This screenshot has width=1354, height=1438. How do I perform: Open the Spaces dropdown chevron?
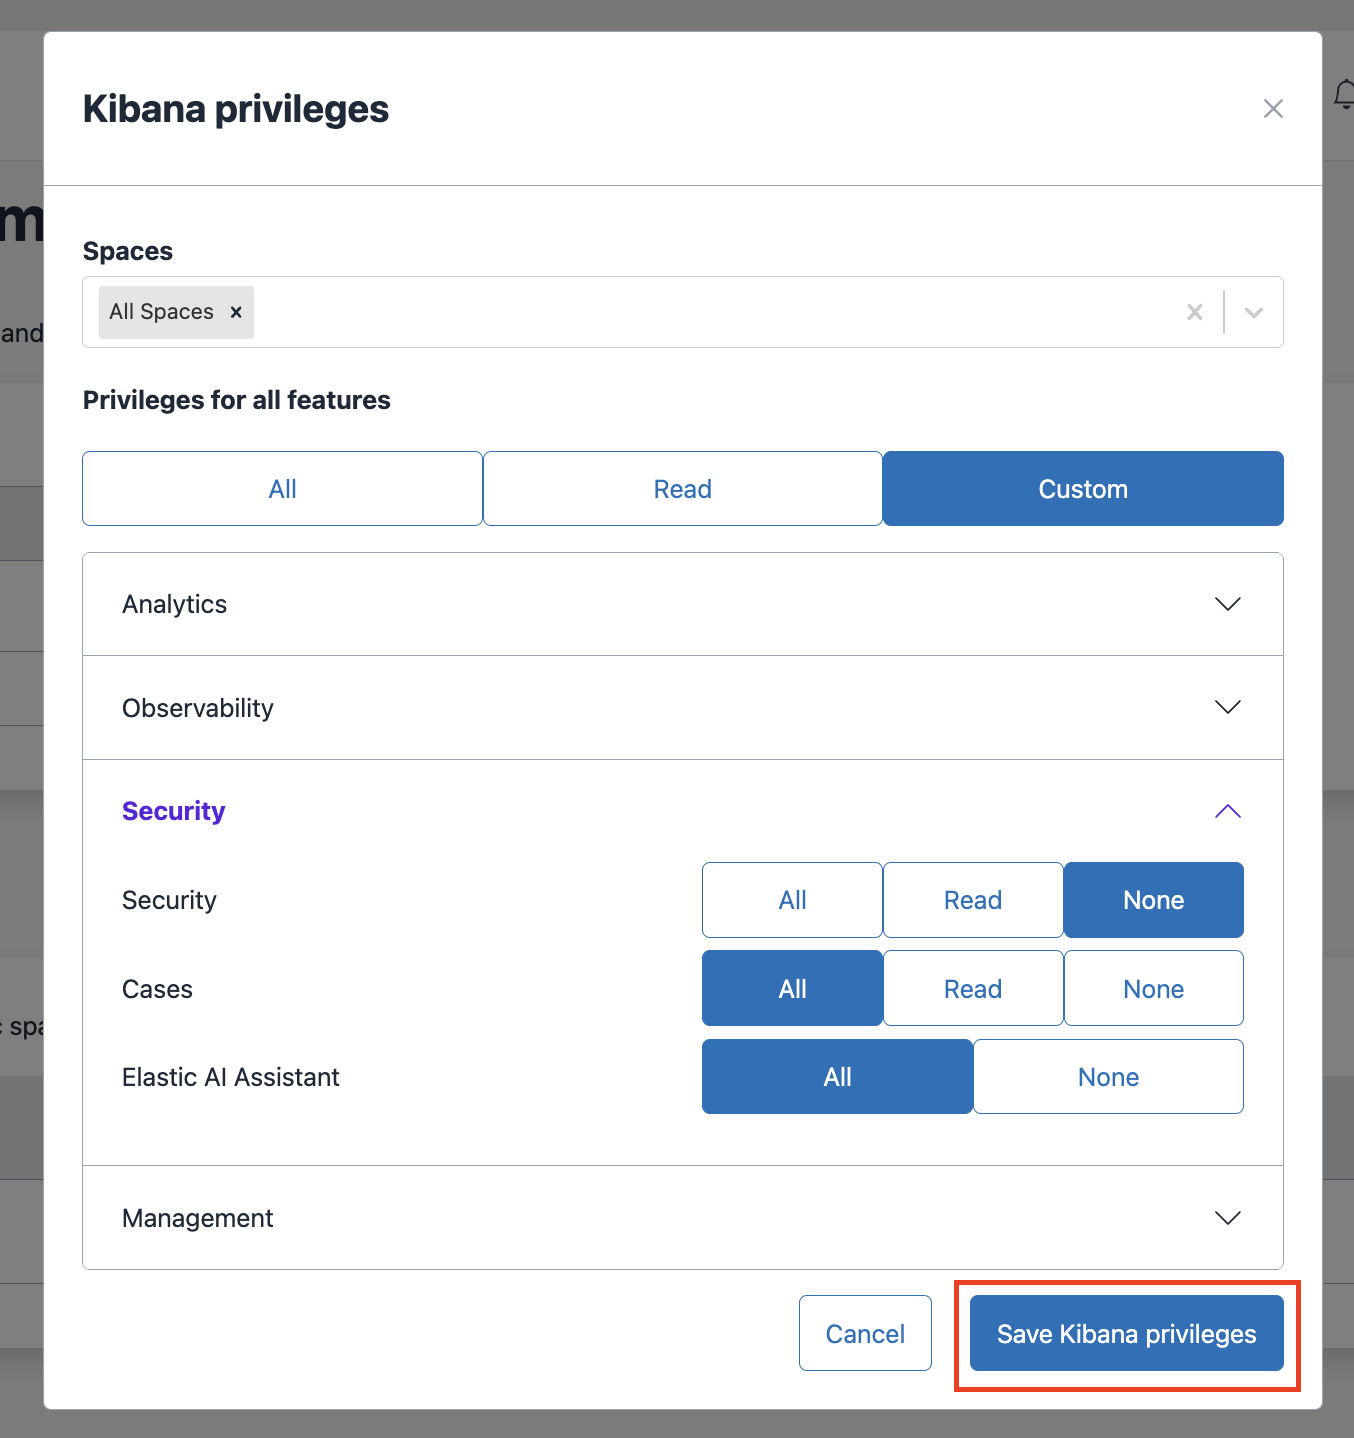click(x=1254, y=312)
